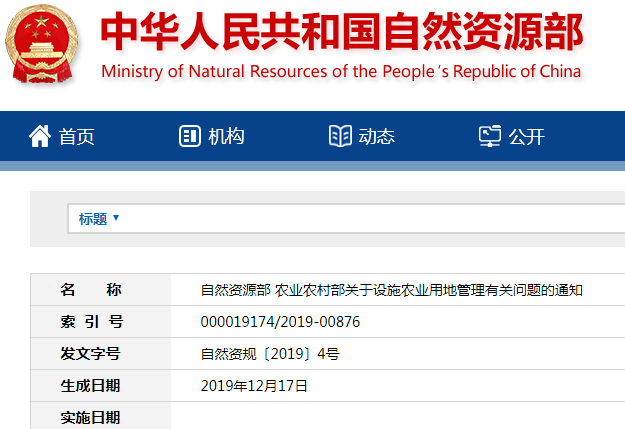Open the 动态 navigation item
Image resolution: width=625 pixels, height=429 pixels.
(376, 137)
